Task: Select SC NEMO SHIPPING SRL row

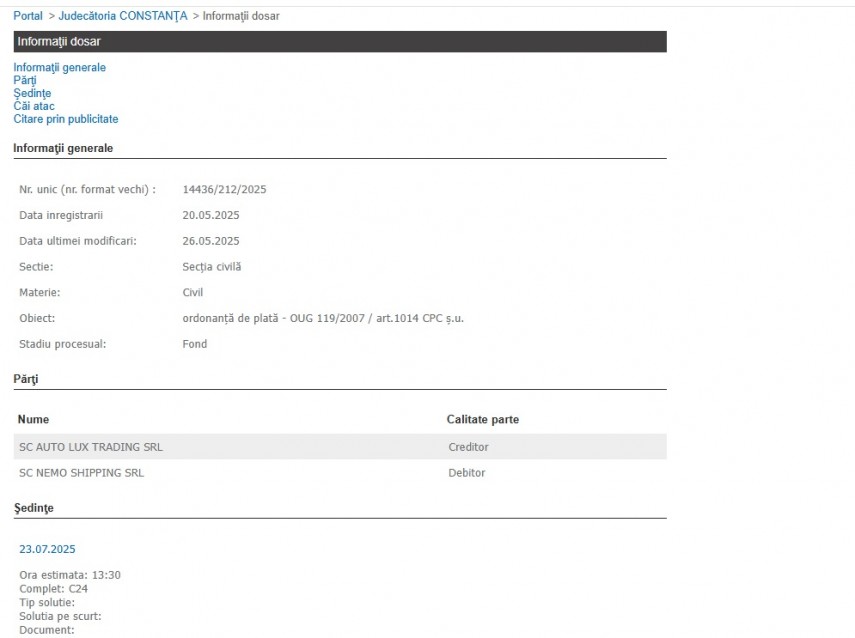Action: pyautogui.click(x=340, y=473)
